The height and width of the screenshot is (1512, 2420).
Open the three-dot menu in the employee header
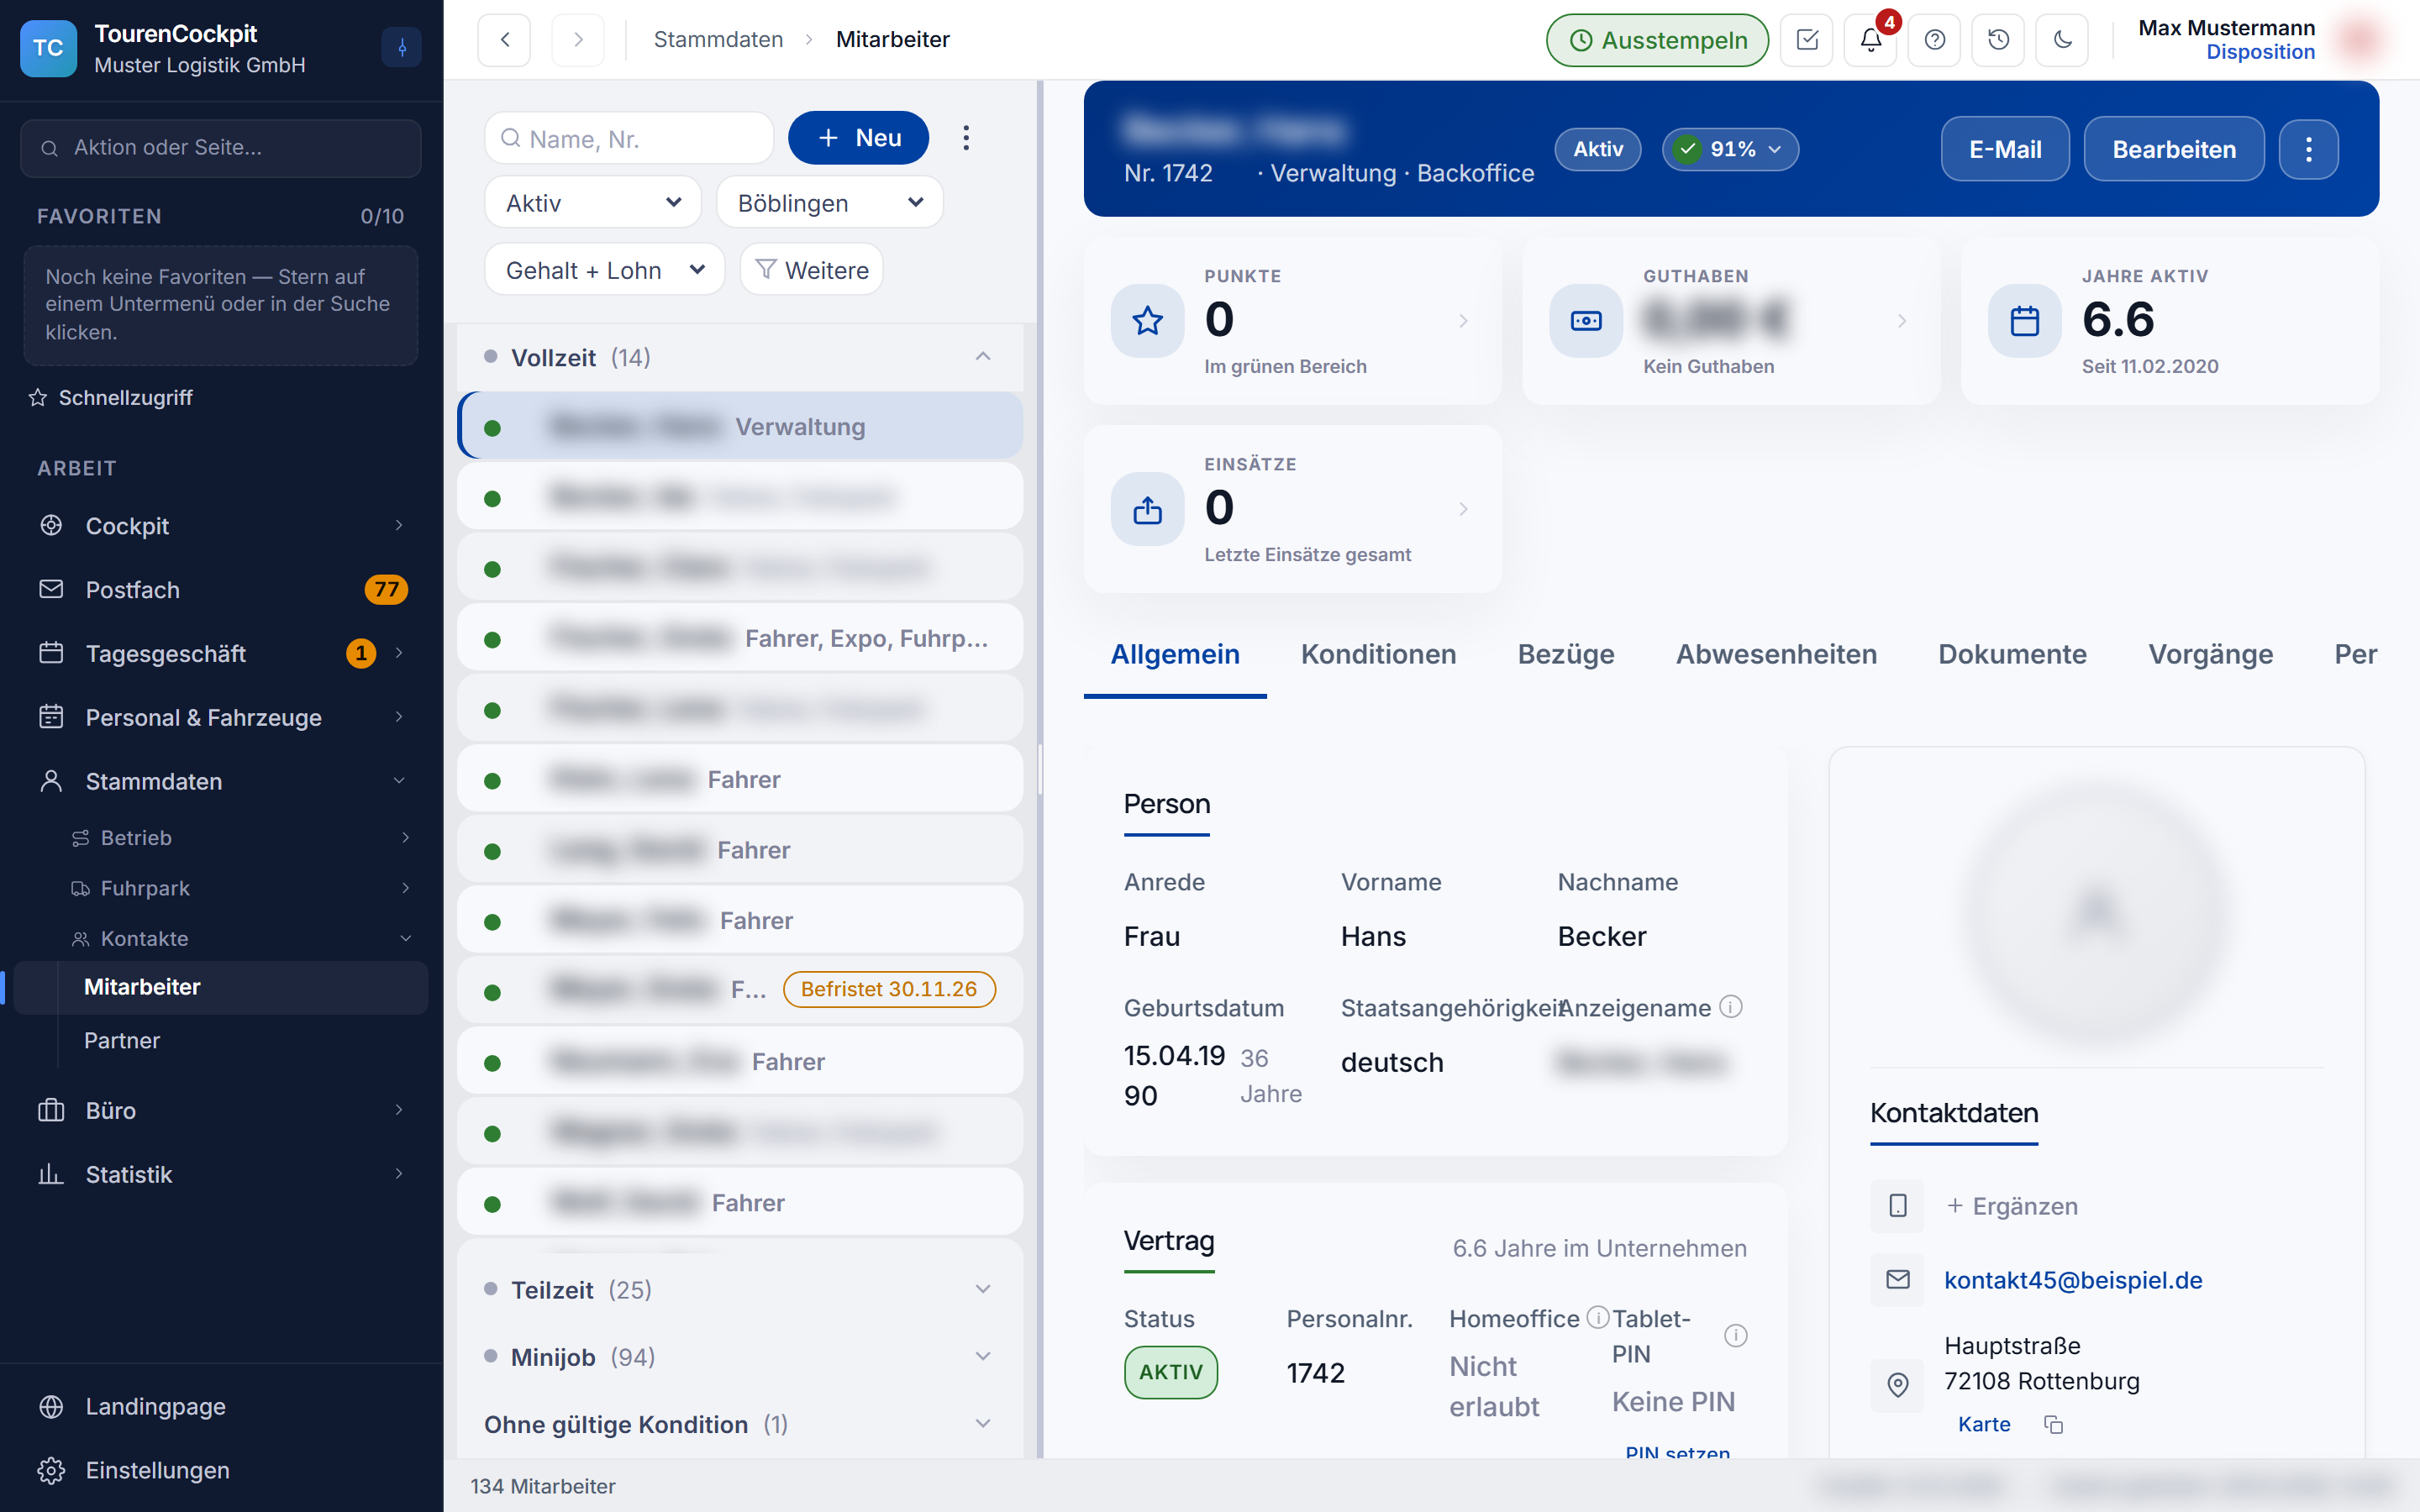click(2309, 149)
